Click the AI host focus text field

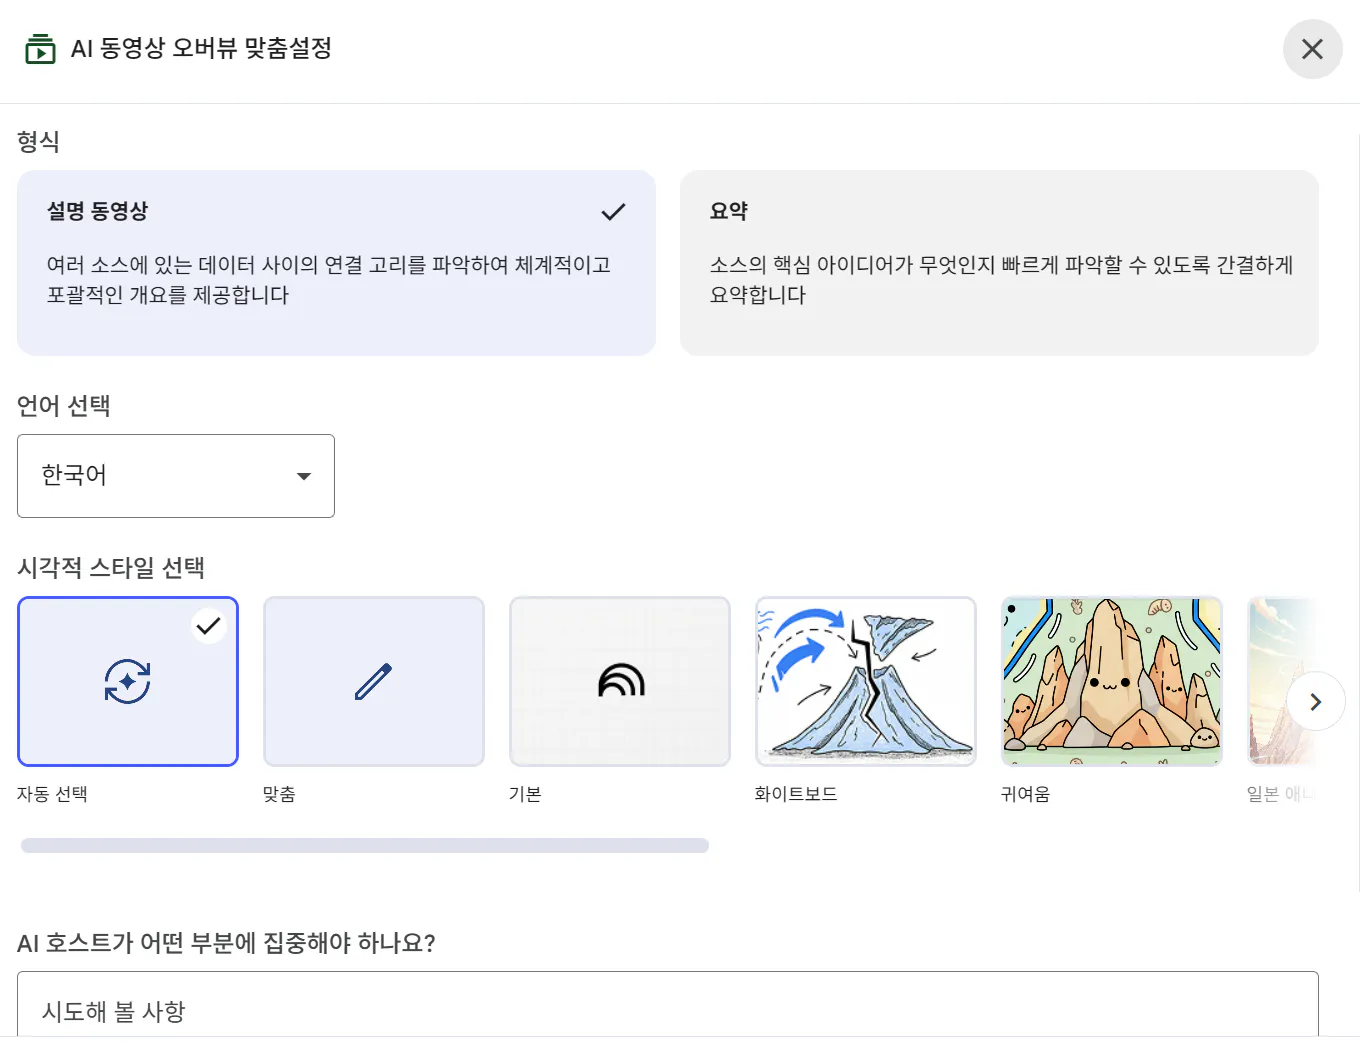coord(667,1010)
